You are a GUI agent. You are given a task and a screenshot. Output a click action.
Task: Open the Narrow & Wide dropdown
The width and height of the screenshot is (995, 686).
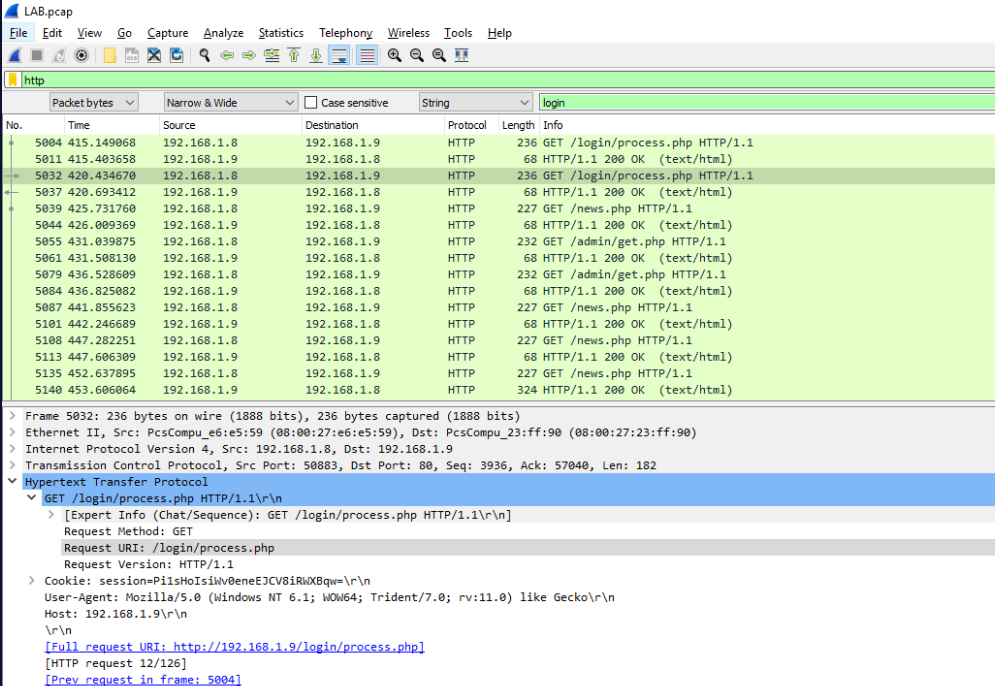coord(231,103)
